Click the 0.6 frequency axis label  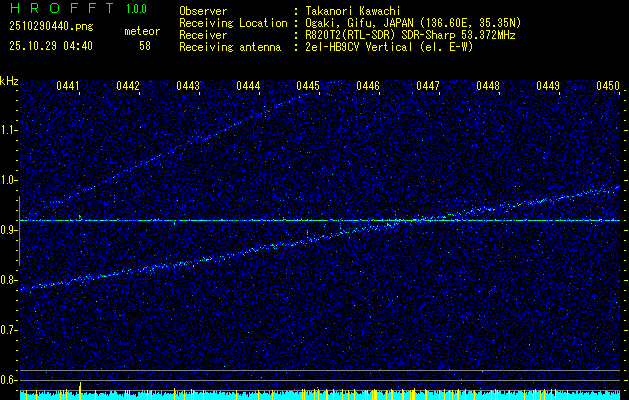coord(9,380)
